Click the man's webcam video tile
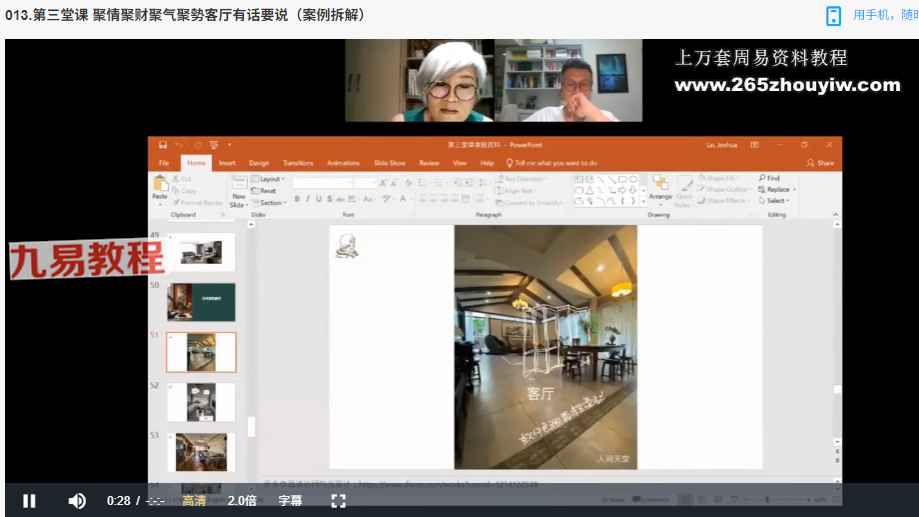The width and height of the screenshot is (919, 517). tap(569, 81)
